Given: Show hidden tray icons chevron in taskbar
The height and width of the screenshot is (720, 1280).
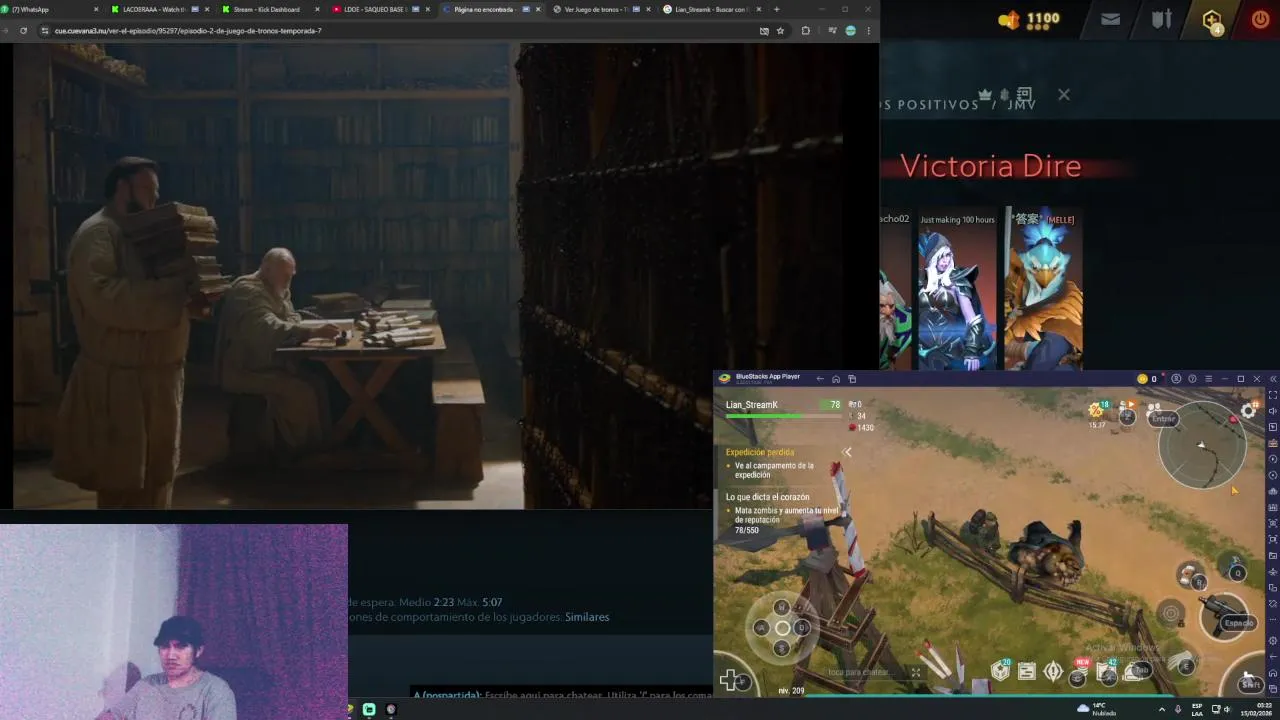Looking at the screenshot, I should tap(1162, 709).
